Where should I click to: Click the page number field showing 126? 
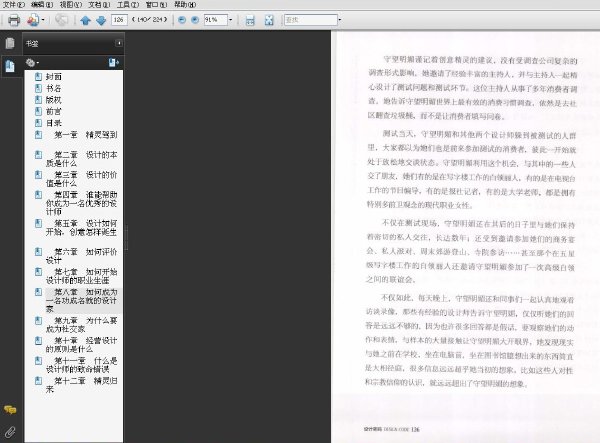[x=119, y=20]
